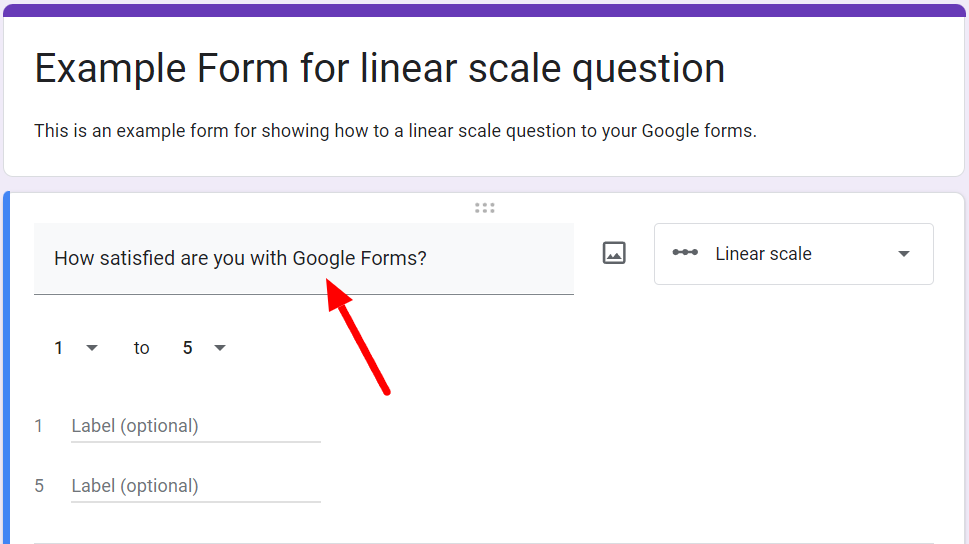Click the add image icon beside the question
Viewport: 969px width, 544px height.
614,254
